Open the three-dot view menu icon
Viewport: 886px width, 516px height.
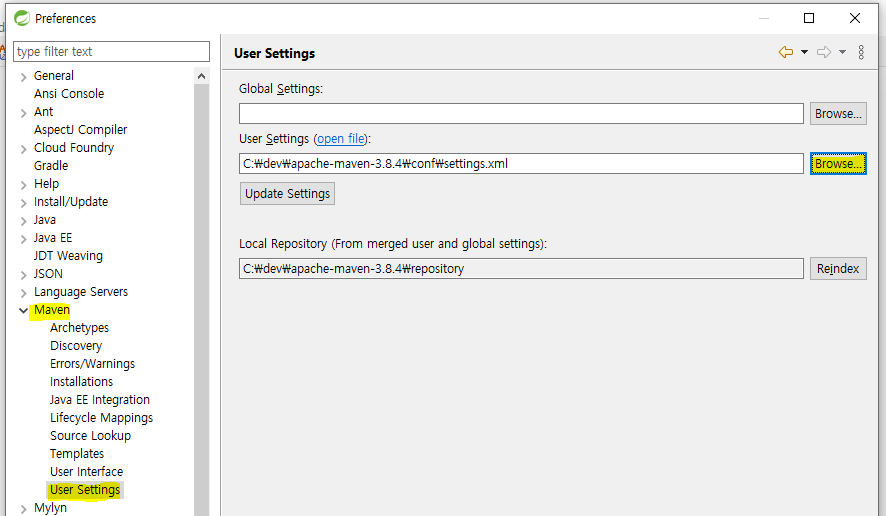click(861, 53)
